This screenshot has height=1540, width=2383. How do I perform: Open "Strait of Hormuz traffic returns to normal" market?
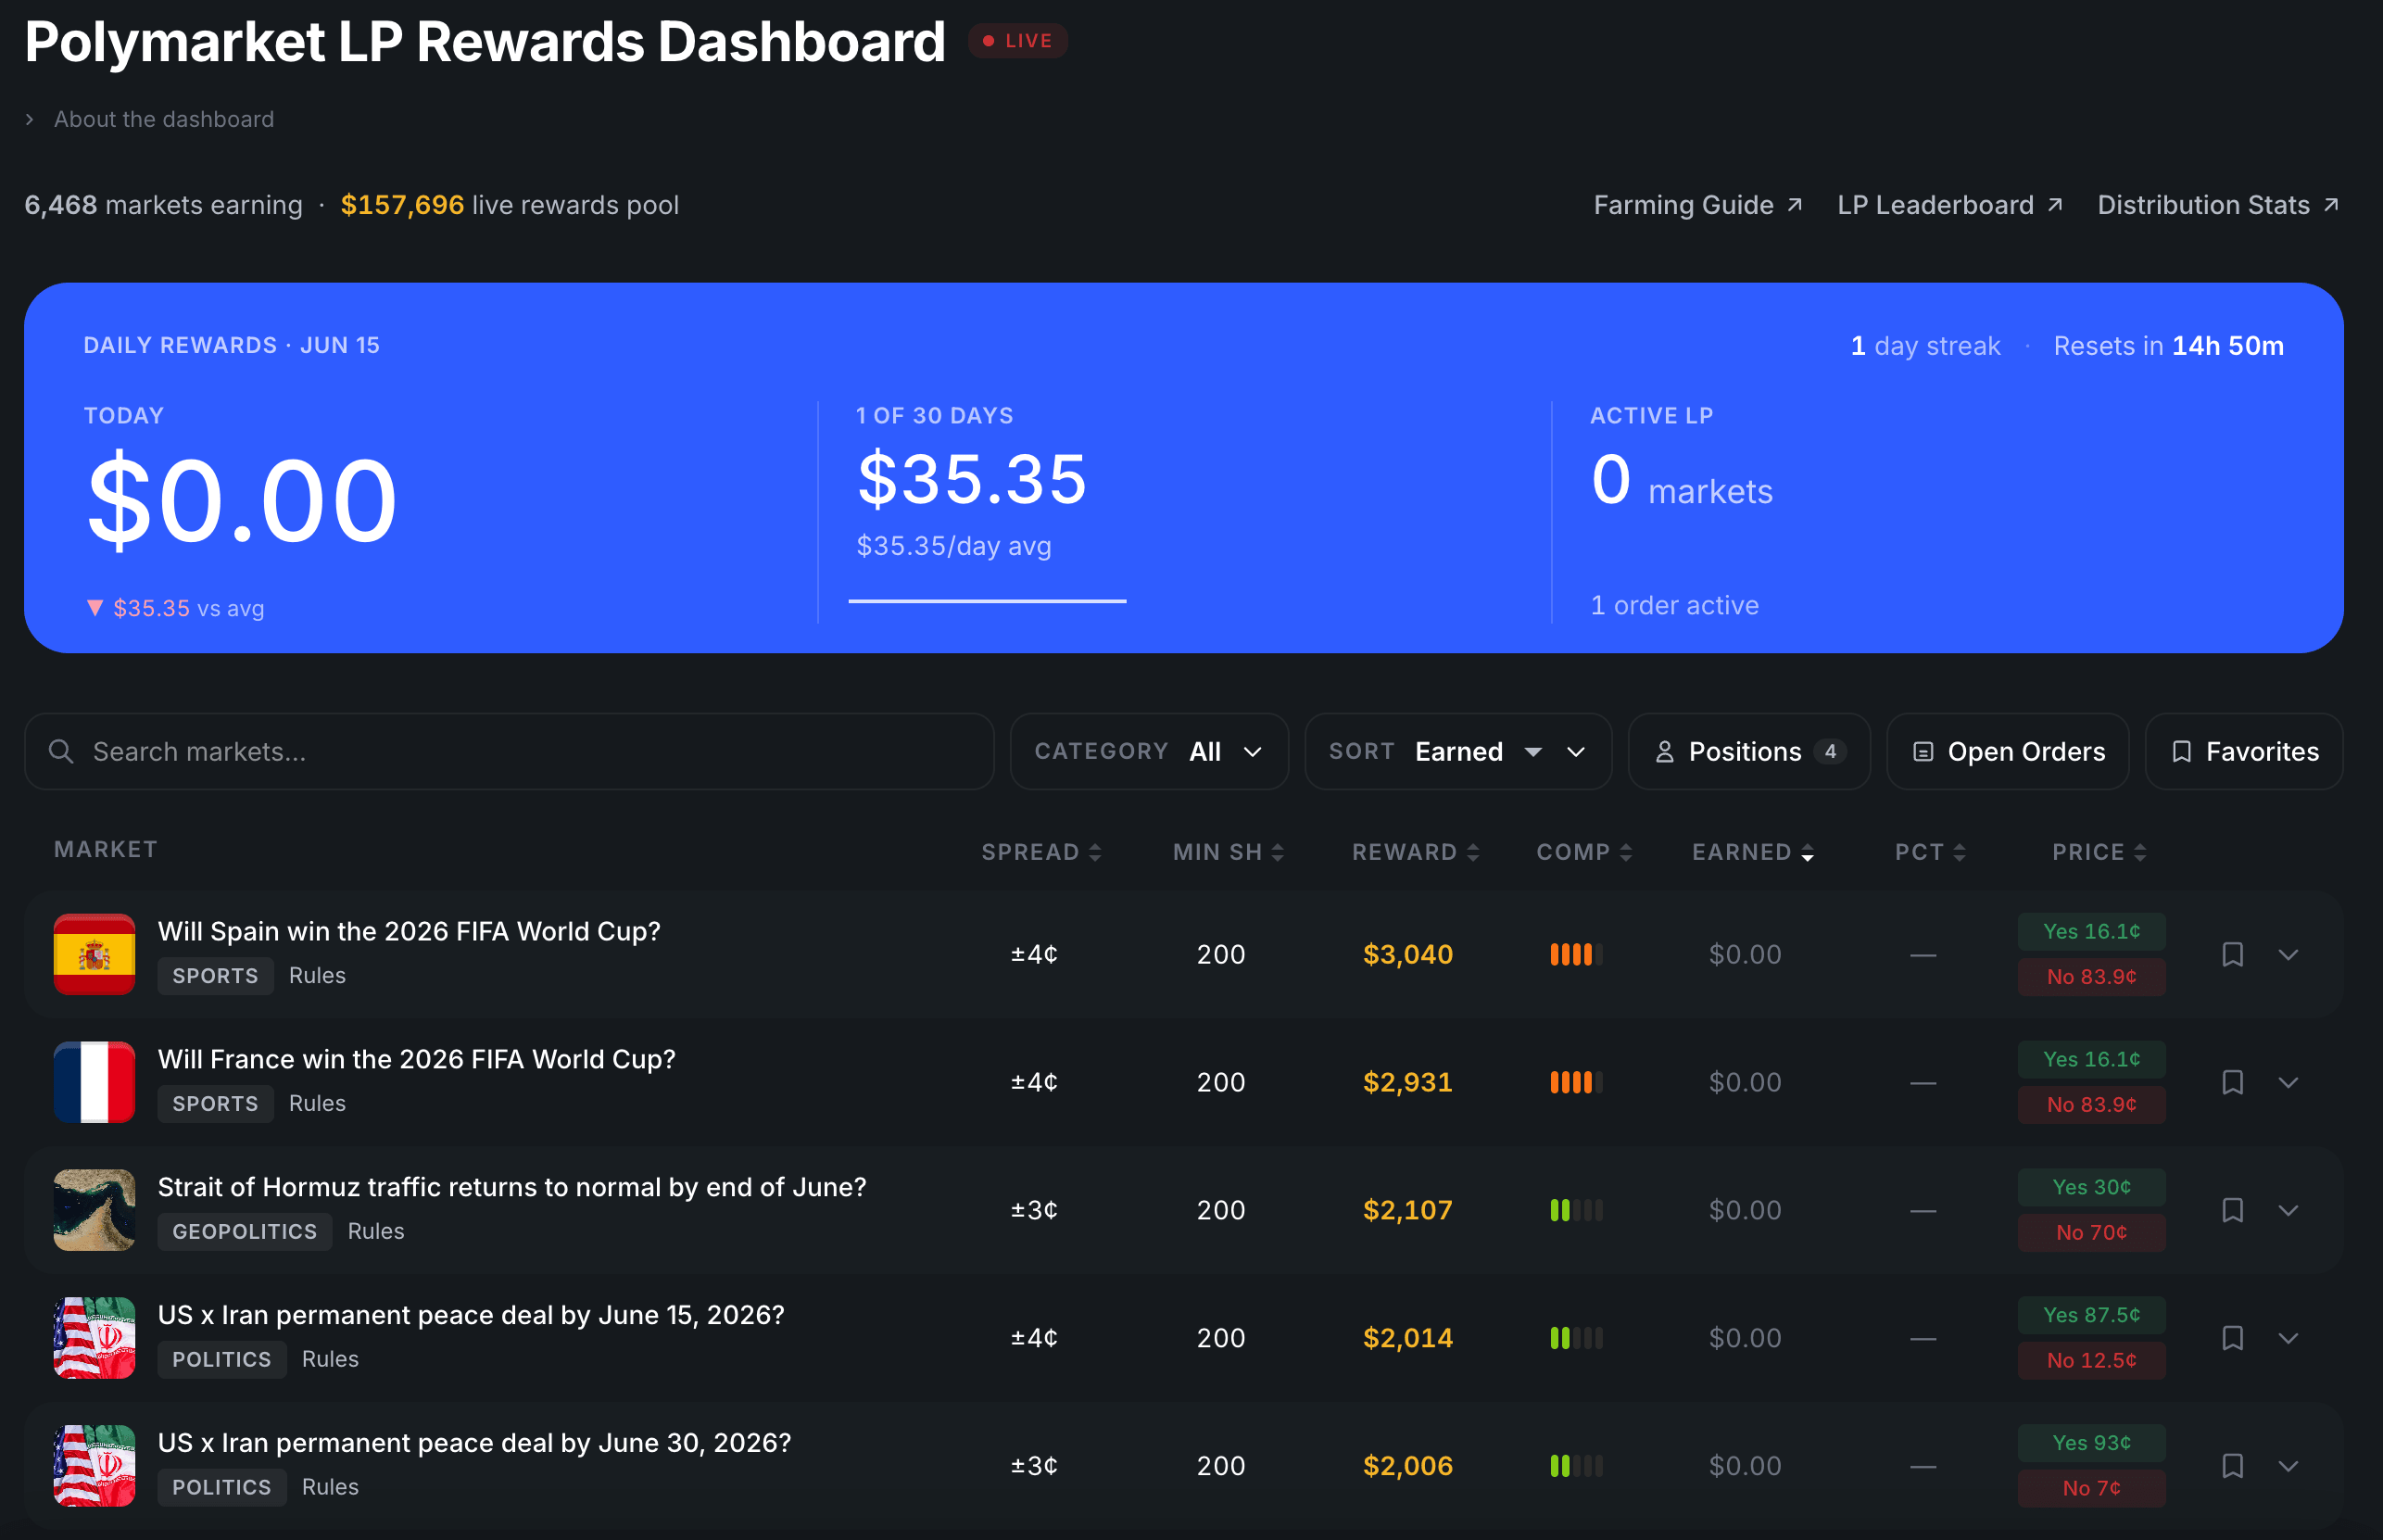512,1187
